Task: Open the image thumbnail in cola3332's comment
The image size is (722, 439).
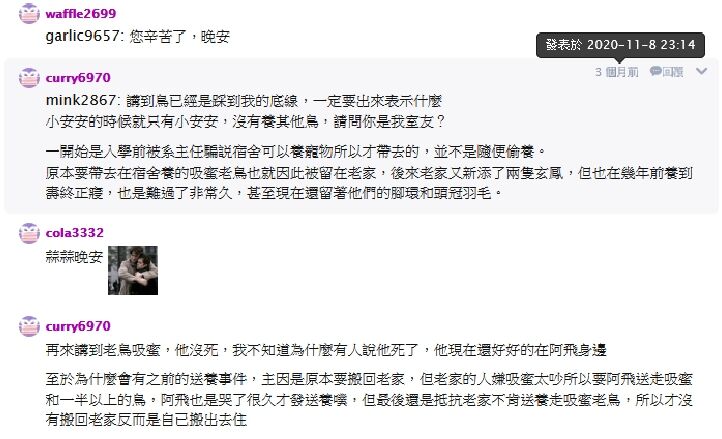Action: pyautogui.click(x=133, y=270)
